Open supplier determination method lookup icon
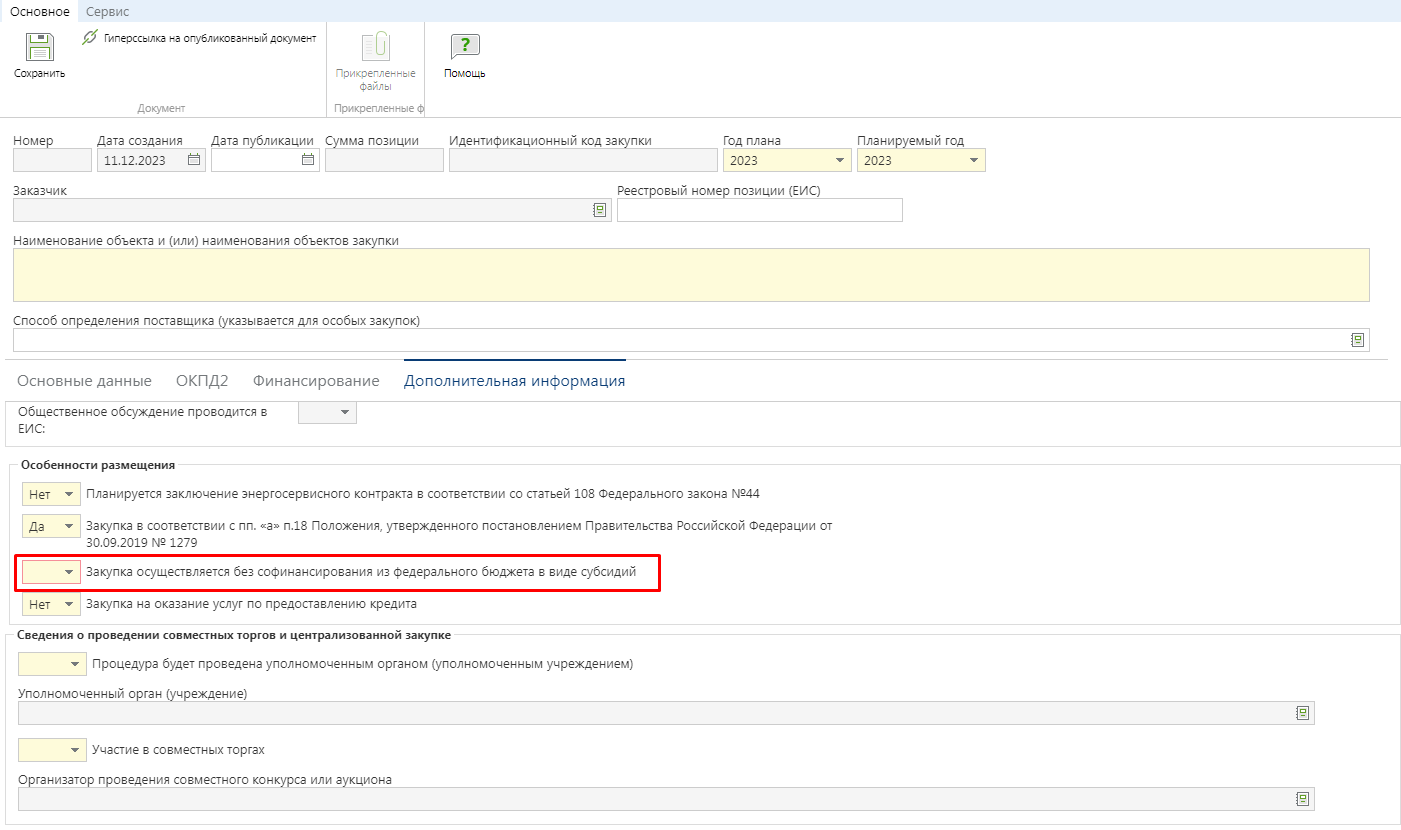 [1357, 340]
